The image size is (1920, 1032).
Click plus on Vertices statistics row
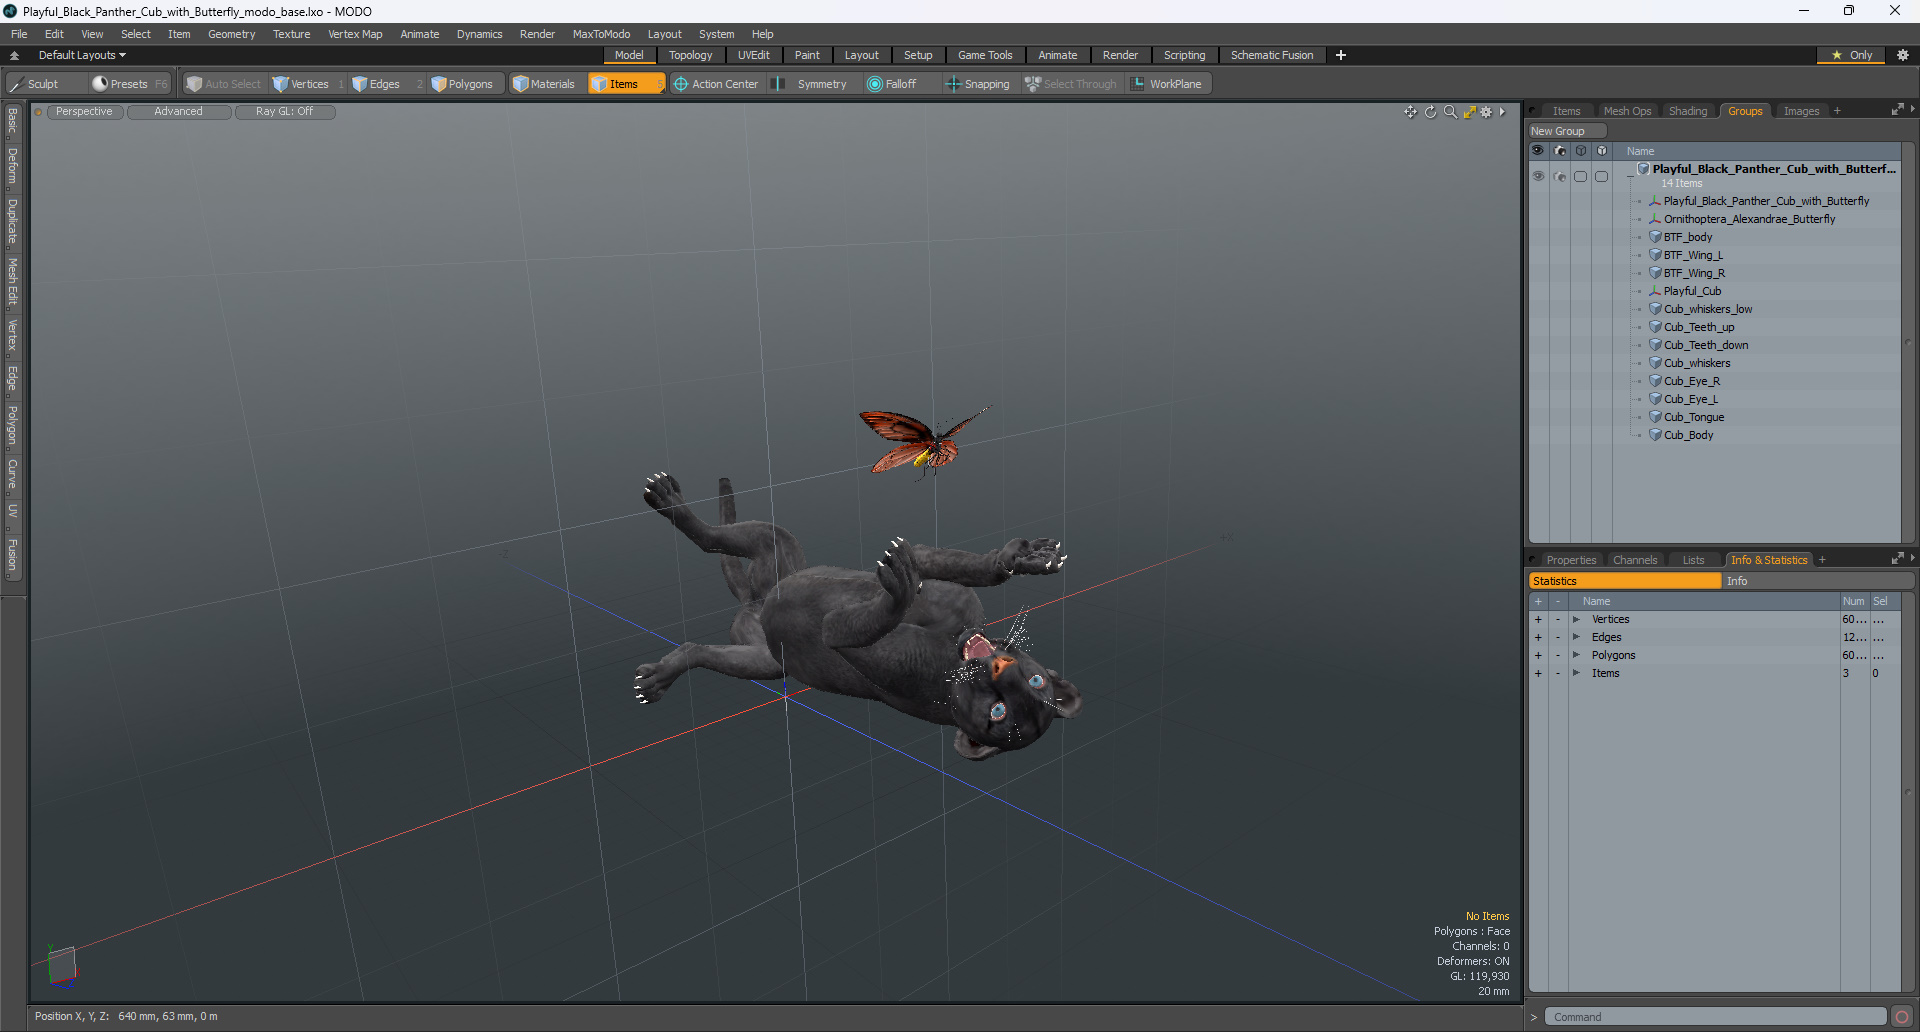(1538, 619)
